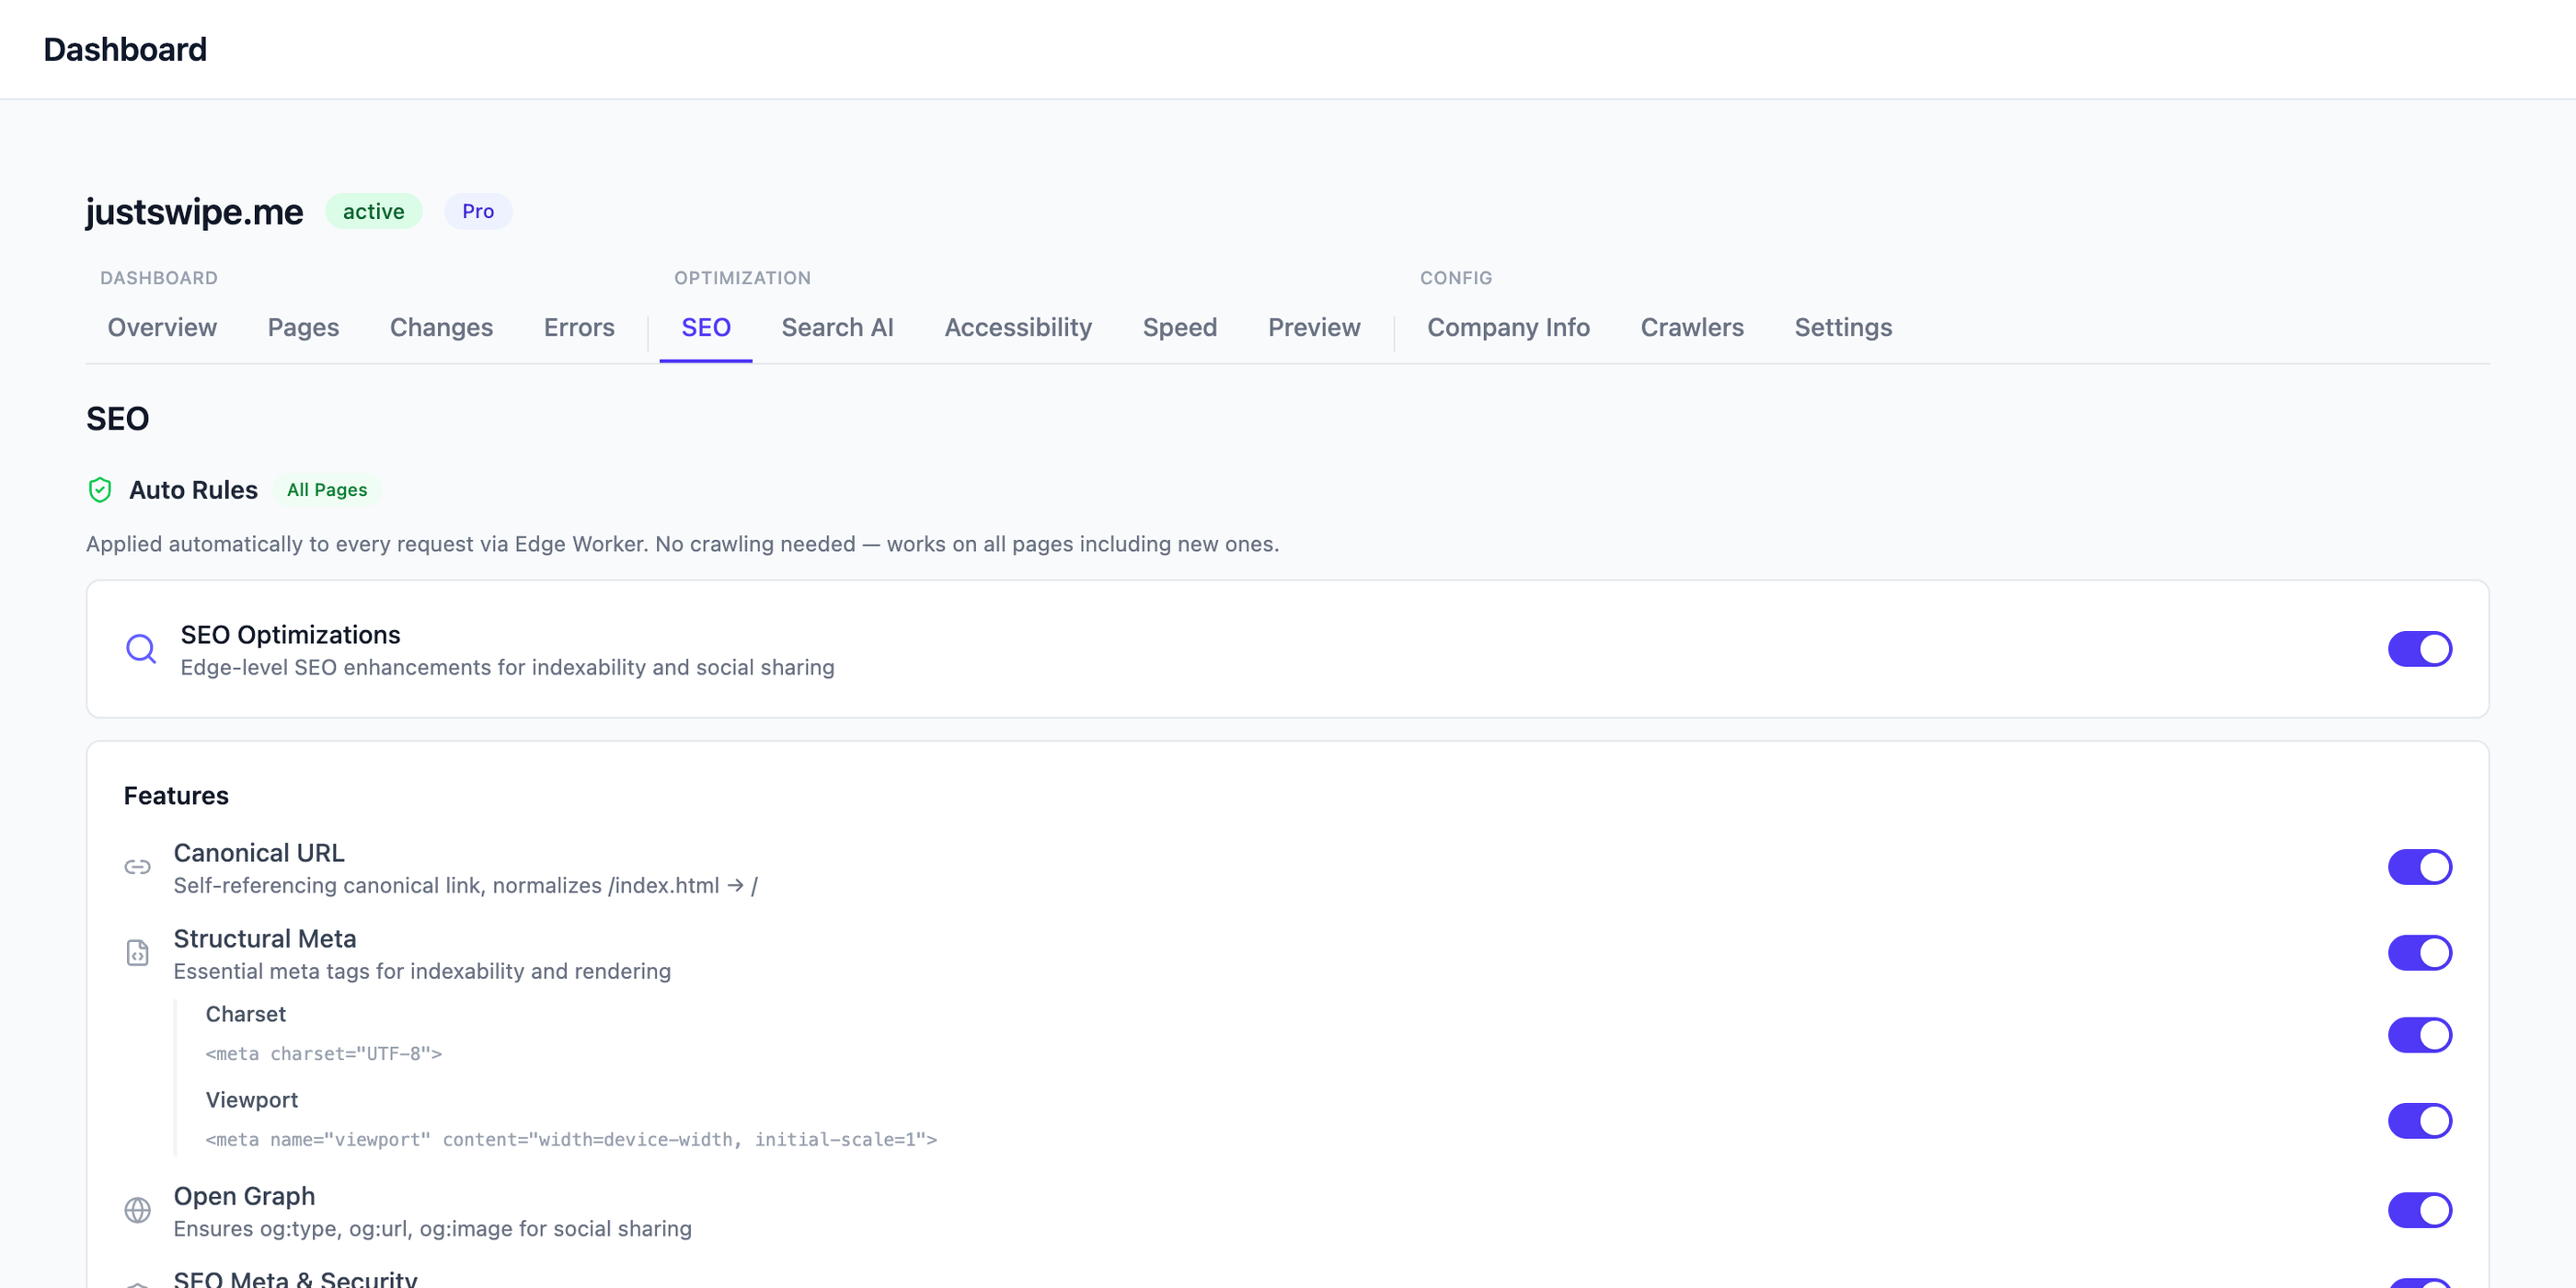Open the Overview tab
Image resolution: width=2576 pixels, height=1288 pixels.
pos(162,327)
